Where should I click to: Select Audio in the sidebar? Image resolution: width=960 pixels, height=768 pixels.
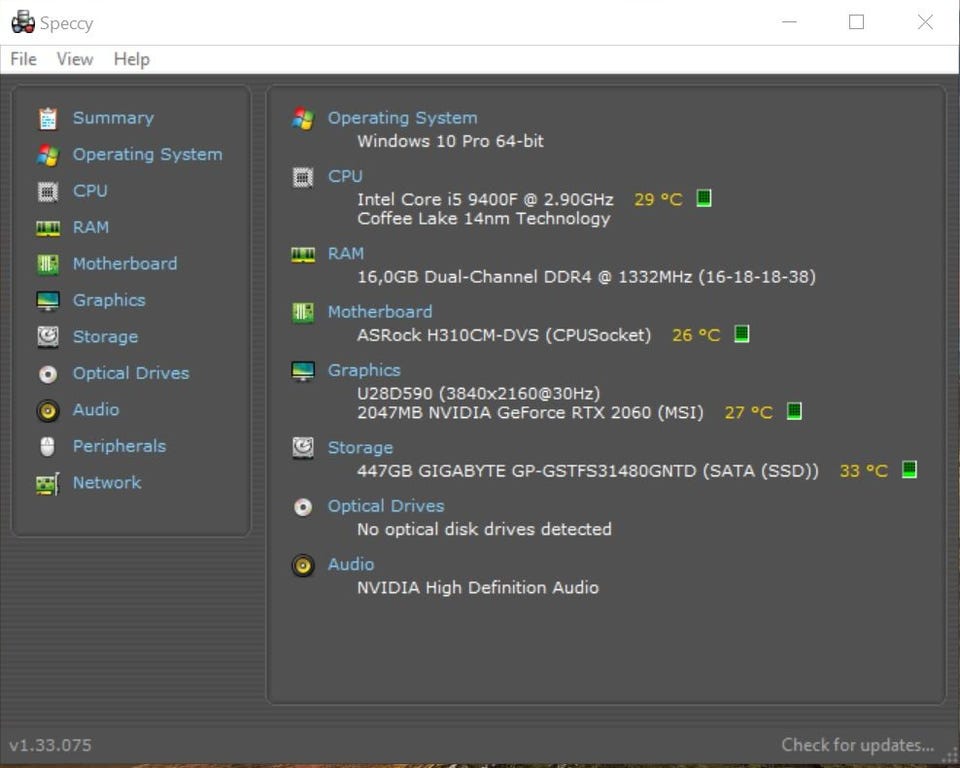[96, 410]
